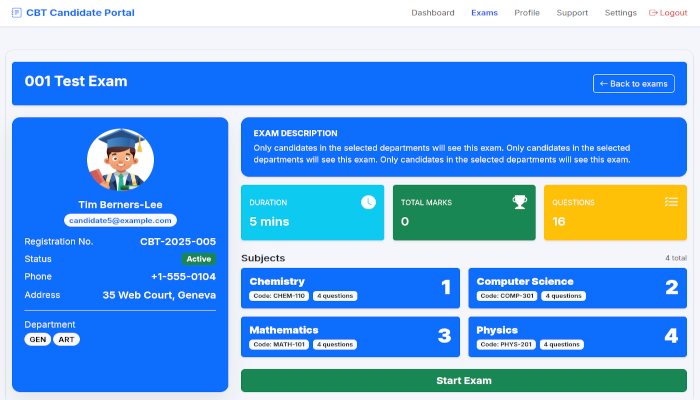
Task: Log out using the Logout link
Action: pos(668,13)
